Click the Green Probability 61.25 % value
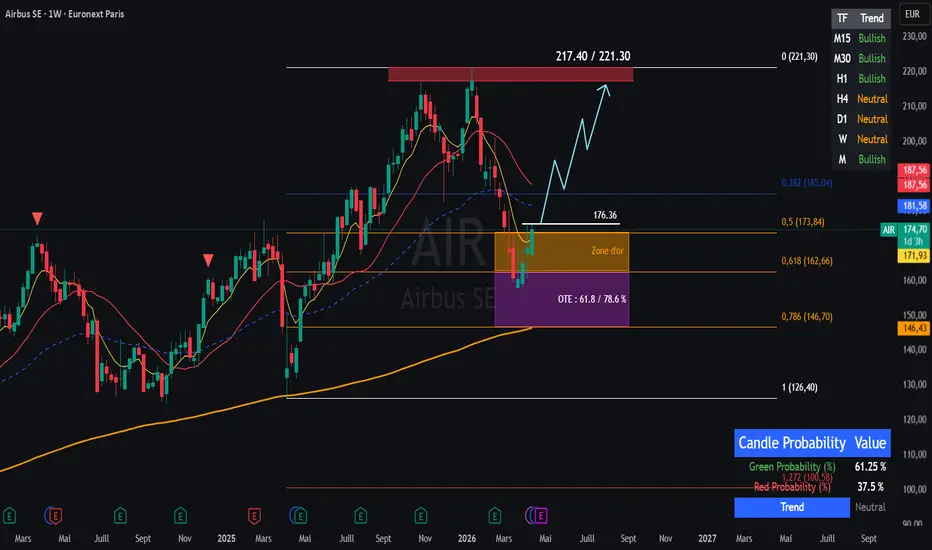This screenshot has width=932, height=550. [x=870, y=467]
